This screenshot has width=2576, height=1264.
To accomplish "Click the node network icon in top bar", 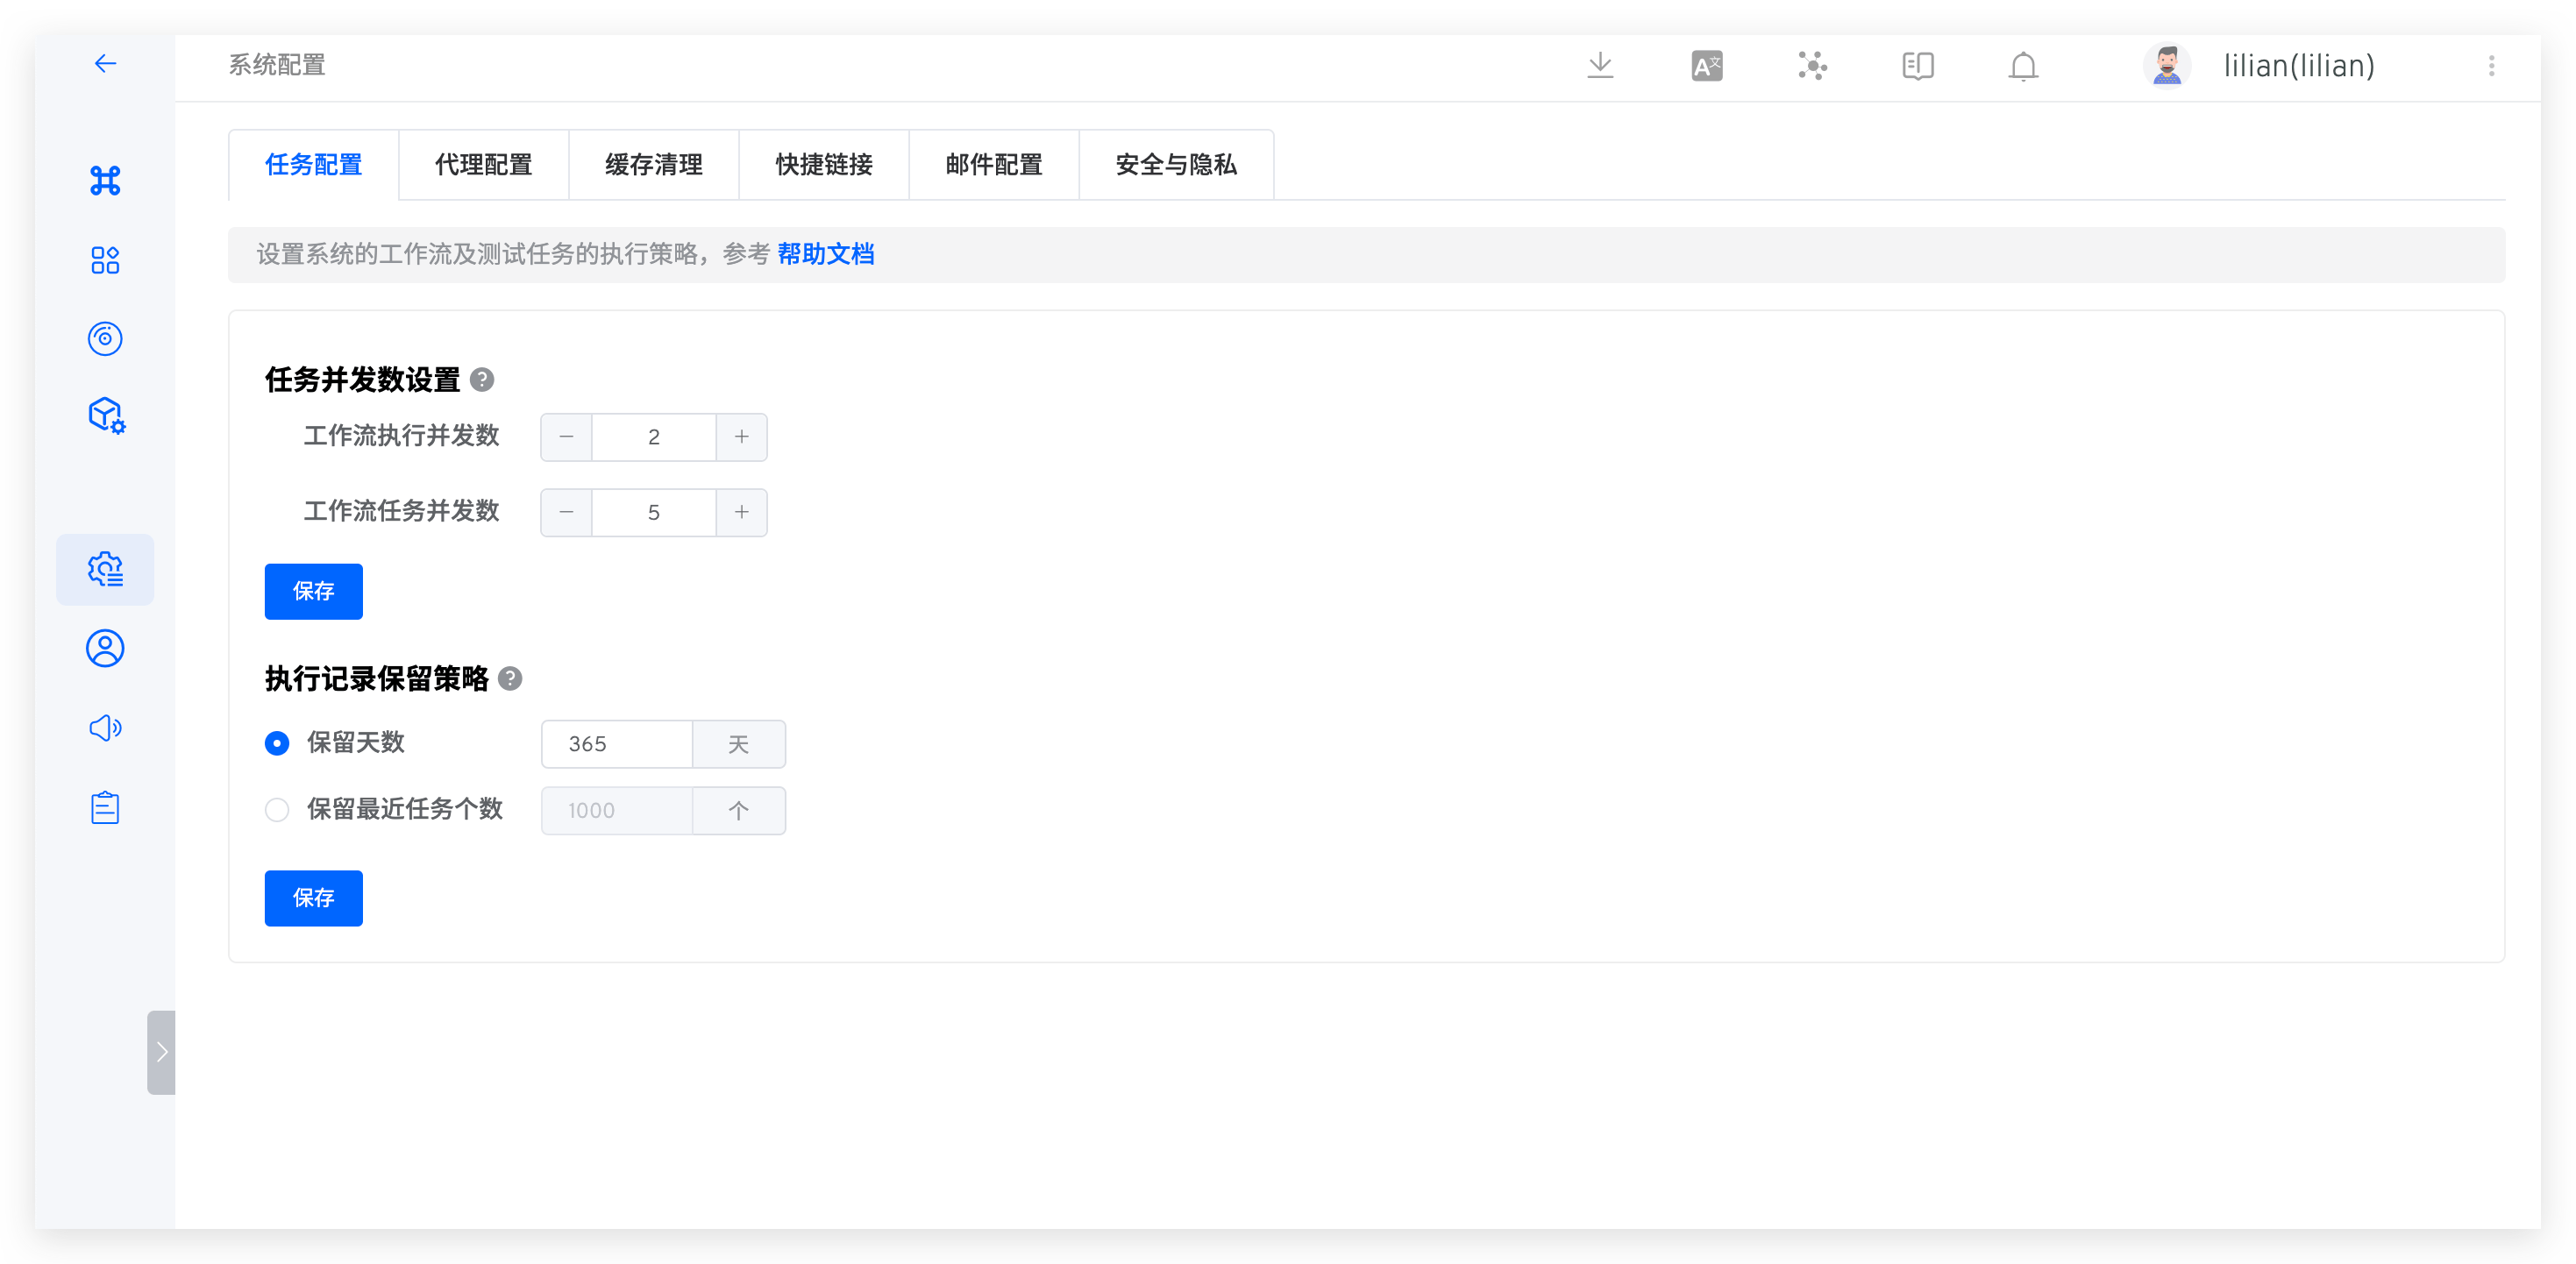I will click(1812, 65).
